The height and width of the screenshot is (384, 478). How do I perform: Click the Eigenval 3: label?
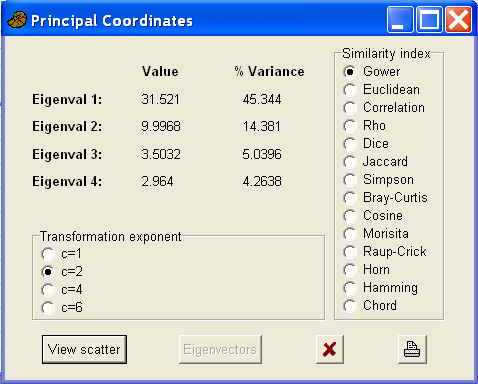(67, 154)
